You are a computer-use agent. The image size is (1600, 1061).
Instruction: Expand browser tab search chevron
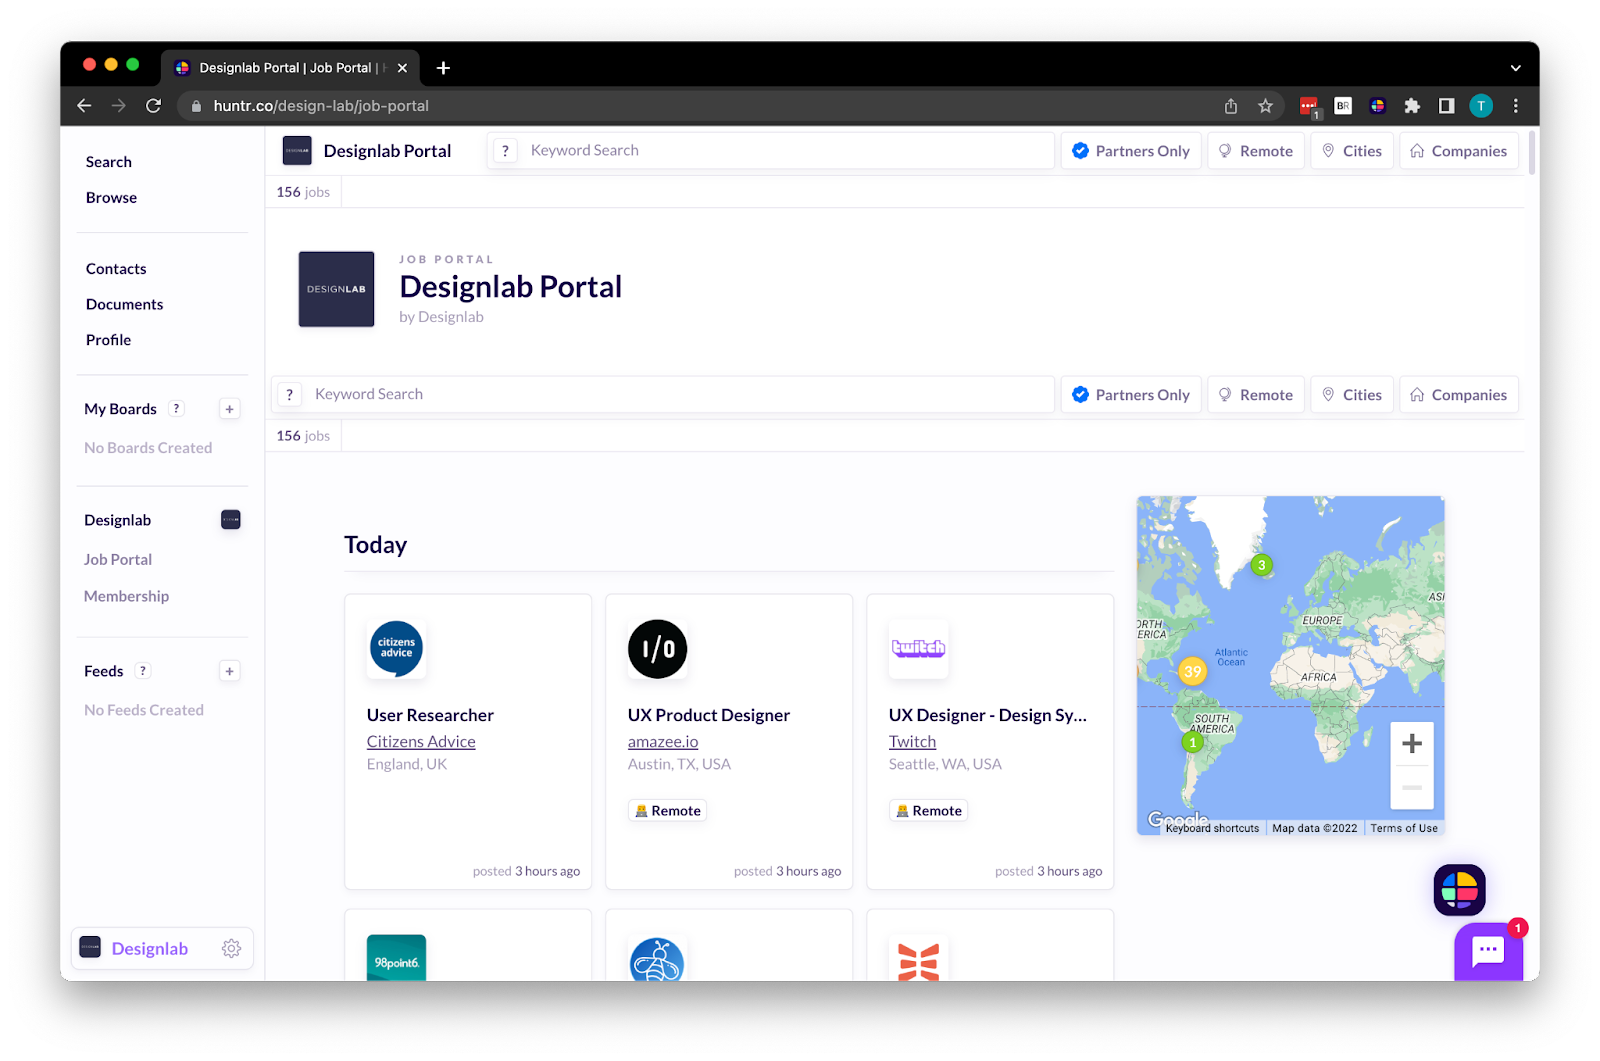pos(1515,68)
